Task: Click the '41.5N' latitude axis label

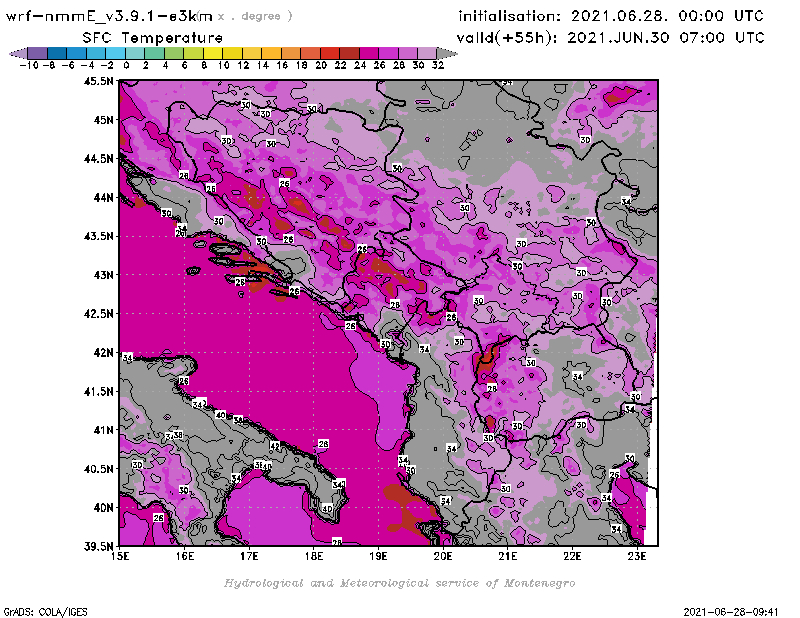Action: [x=98, y=391]
